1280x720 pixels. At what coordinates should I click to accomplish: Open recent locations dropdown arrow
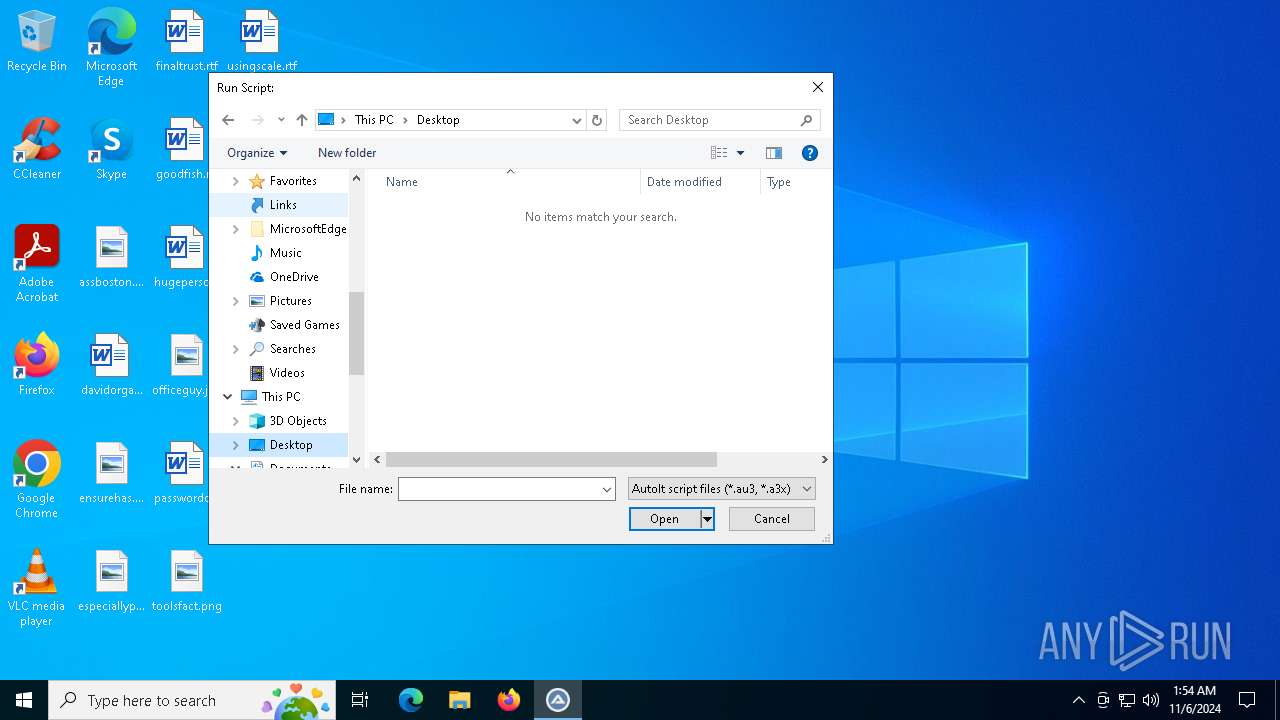pyautogui.click(x=281, y=120)
